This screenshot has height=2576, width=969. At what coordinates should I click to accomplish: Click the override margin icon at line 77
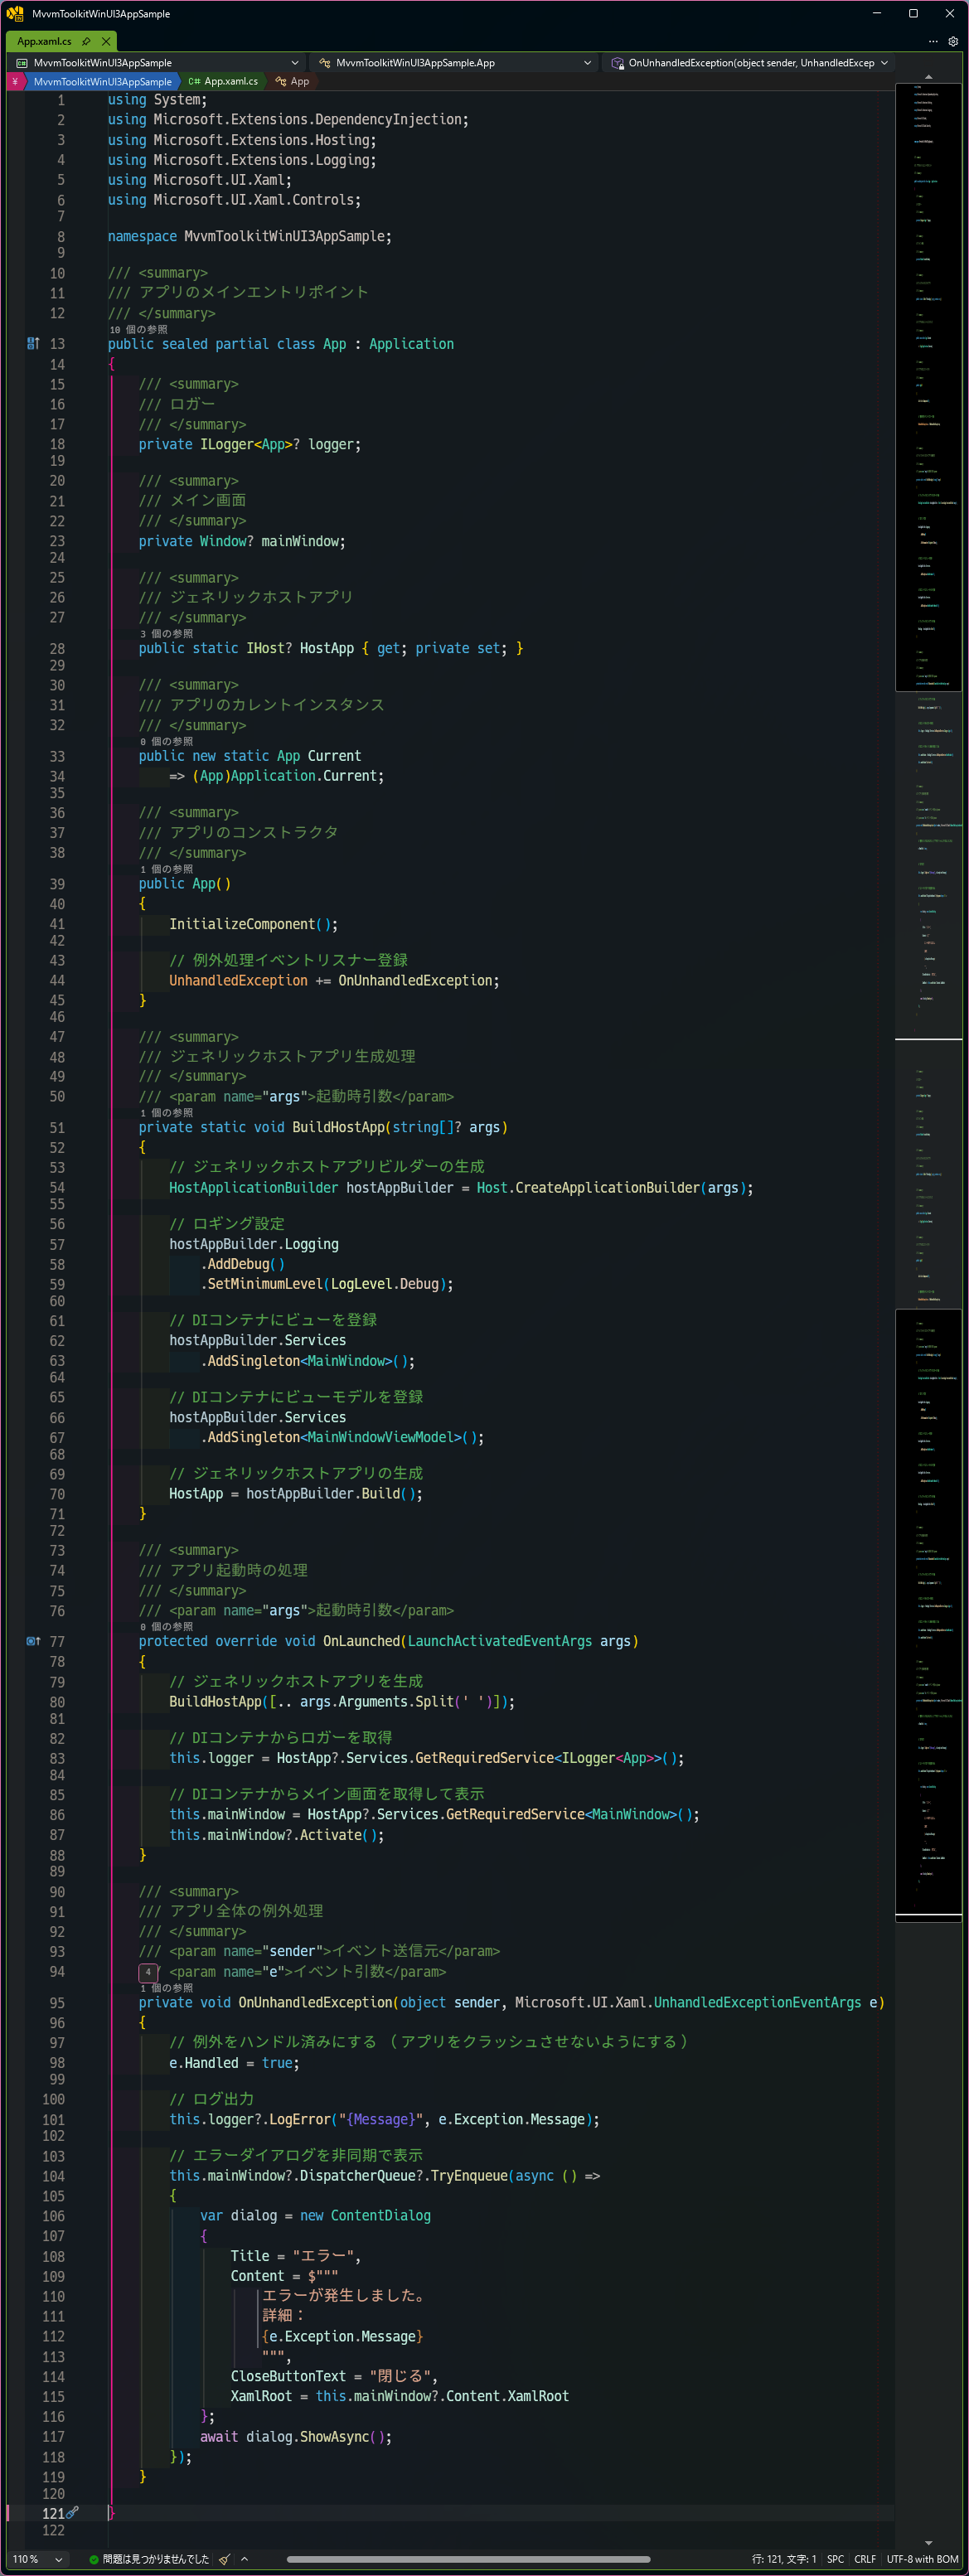[x=33, y=1641]
